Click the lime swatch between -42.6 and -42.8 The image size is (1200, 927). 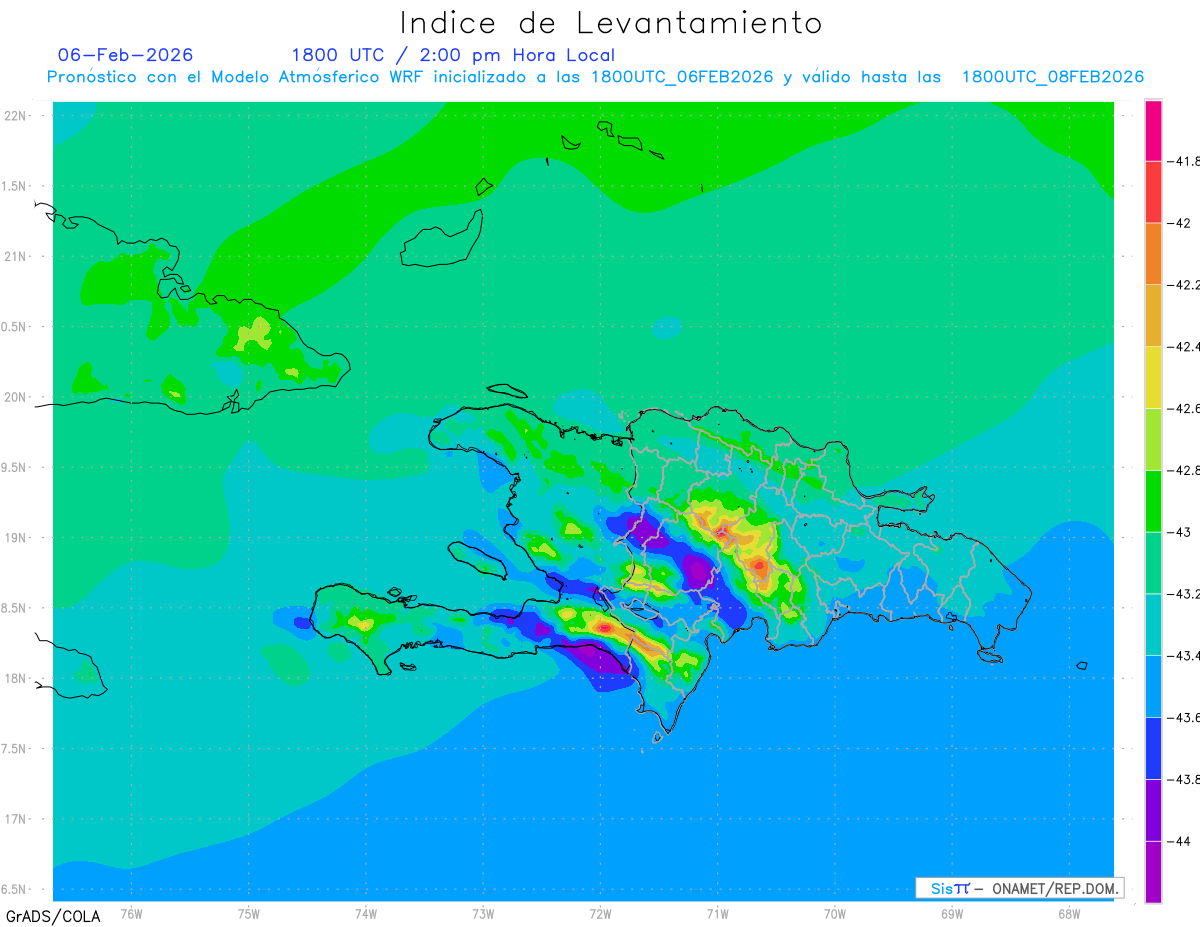1153,439
